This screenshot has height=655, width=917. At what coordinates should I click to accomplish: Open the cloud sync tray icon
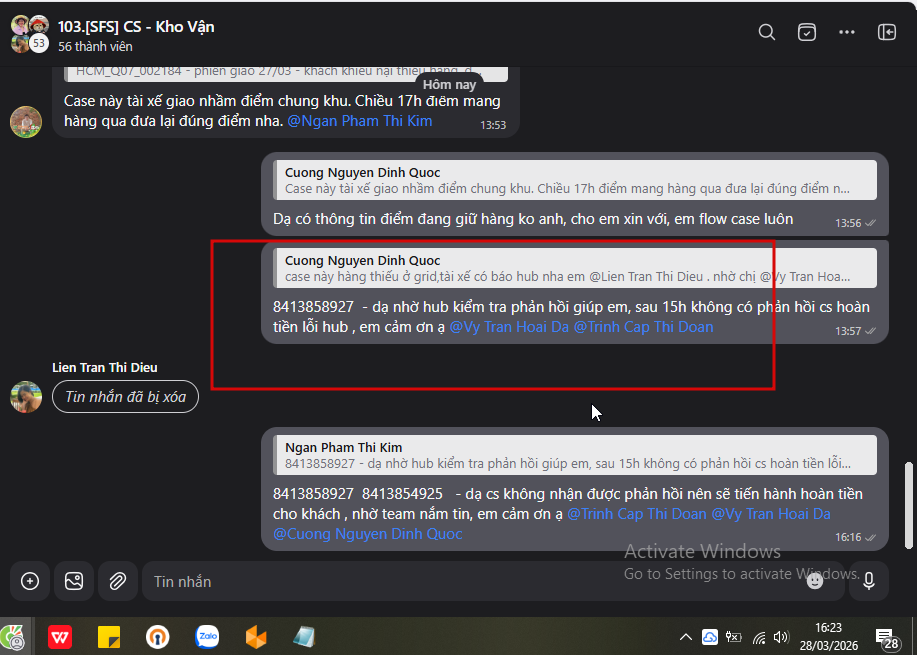pos(709,637)
